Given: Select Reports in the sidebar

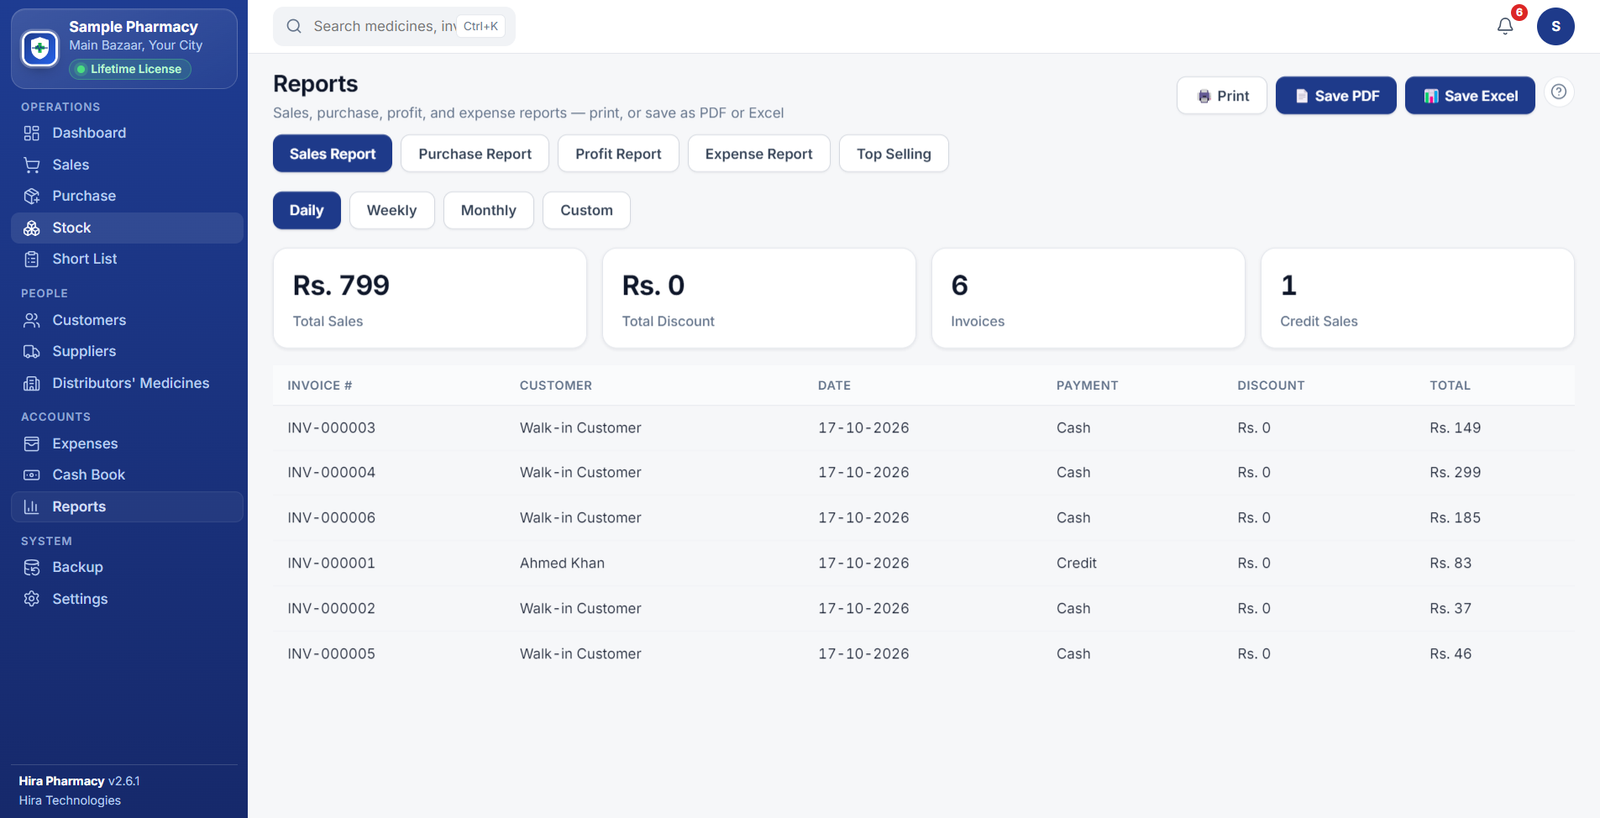Looking at the screenshot, I should pos(127,507).
